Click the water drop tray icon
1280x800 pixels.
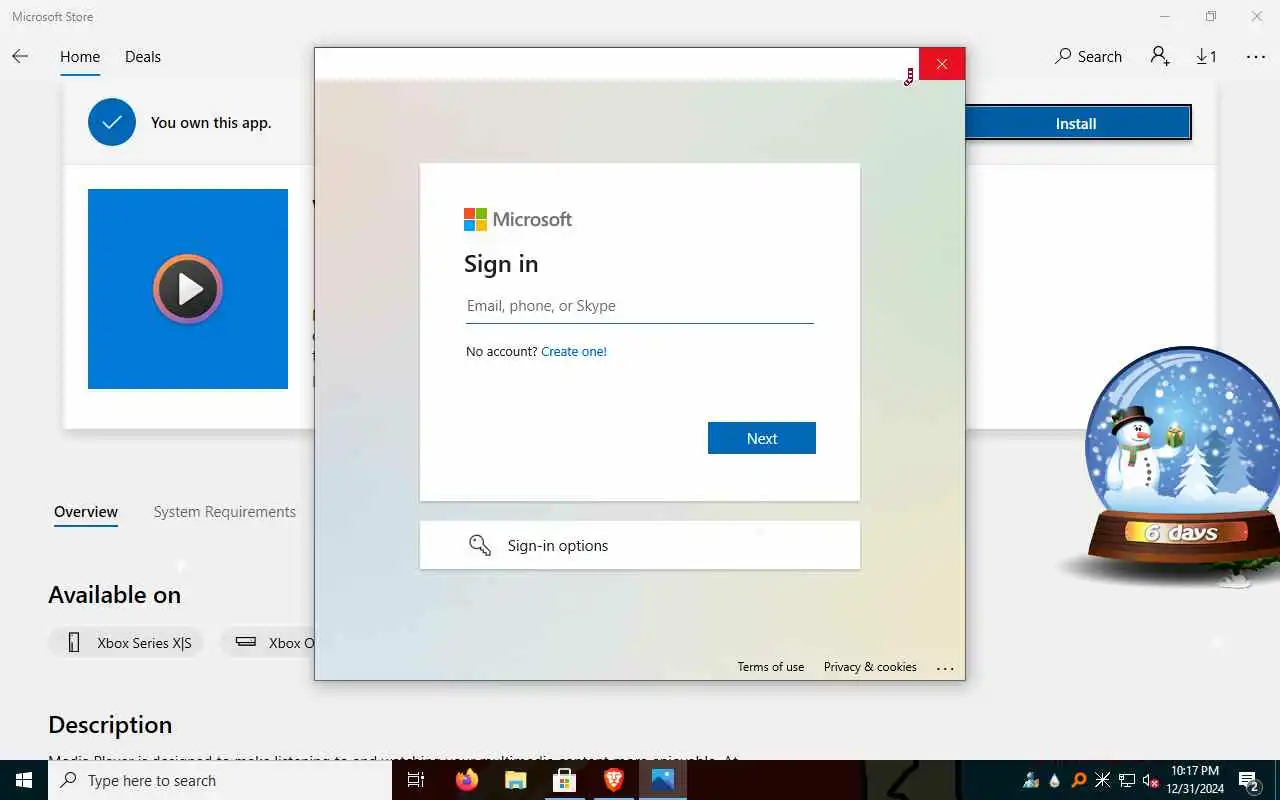click(1055, 780)
